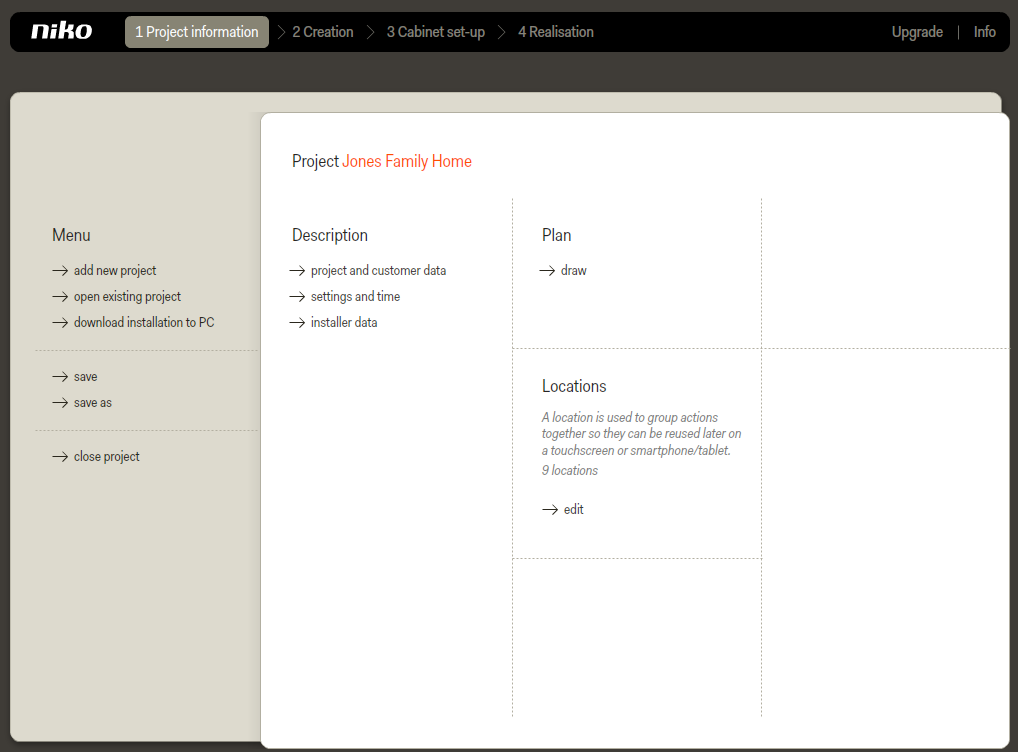1018x752 pixels.
Task: Click the Locations heading
Action: pyautogui.click(x=574, y=386)
